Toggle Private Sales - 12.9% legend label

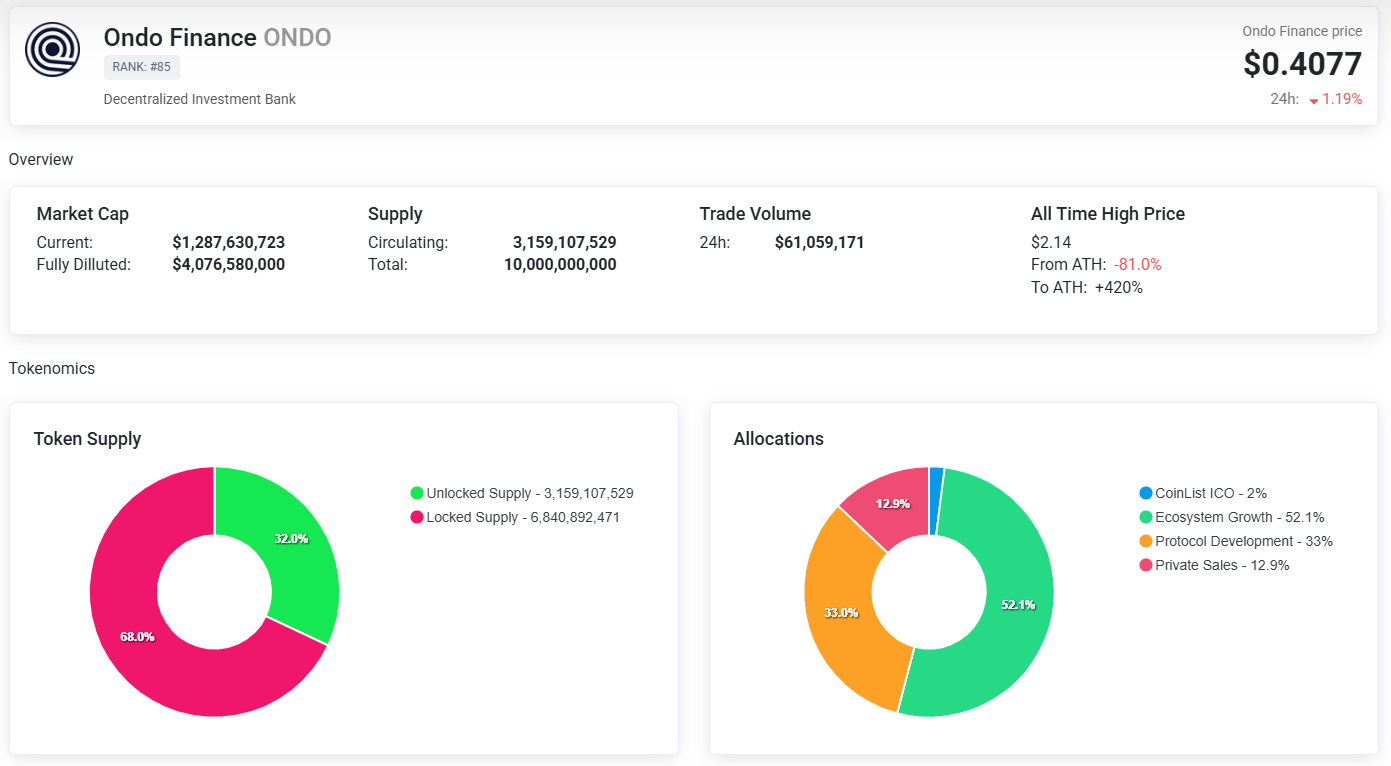(1222, 565)
